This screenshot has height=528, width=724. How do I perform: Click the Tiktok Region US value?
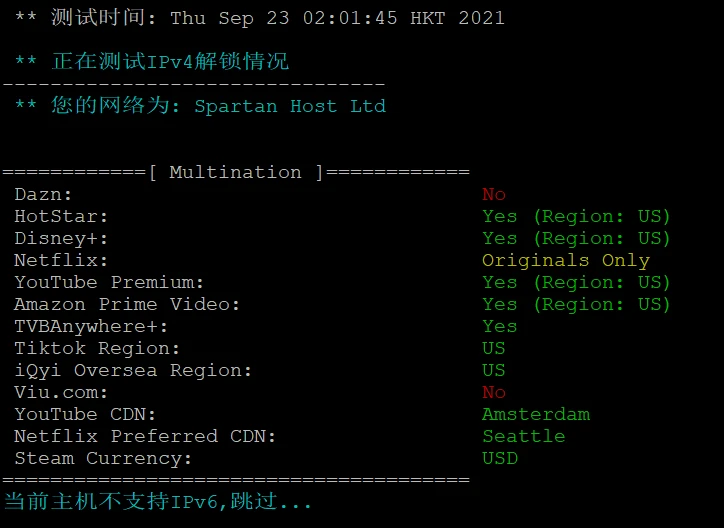pyautogui.click(x=494, y=348)
